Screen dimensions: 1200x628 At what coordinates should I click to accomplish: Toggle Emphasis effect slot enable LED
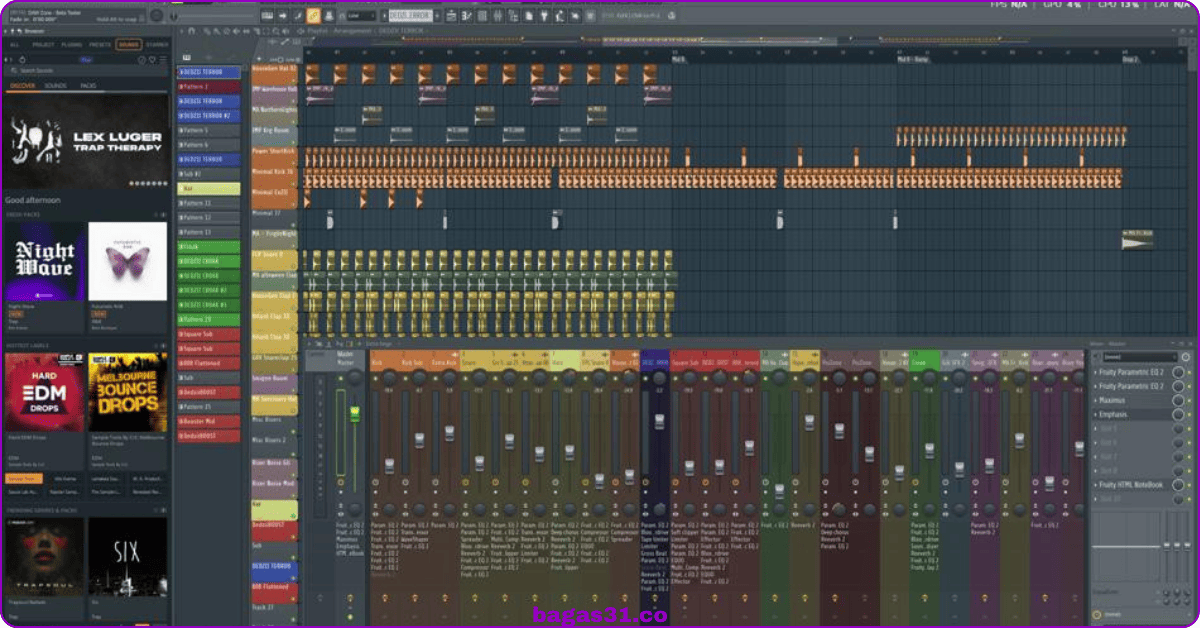pyautogui.click(x=1190, y=415)
